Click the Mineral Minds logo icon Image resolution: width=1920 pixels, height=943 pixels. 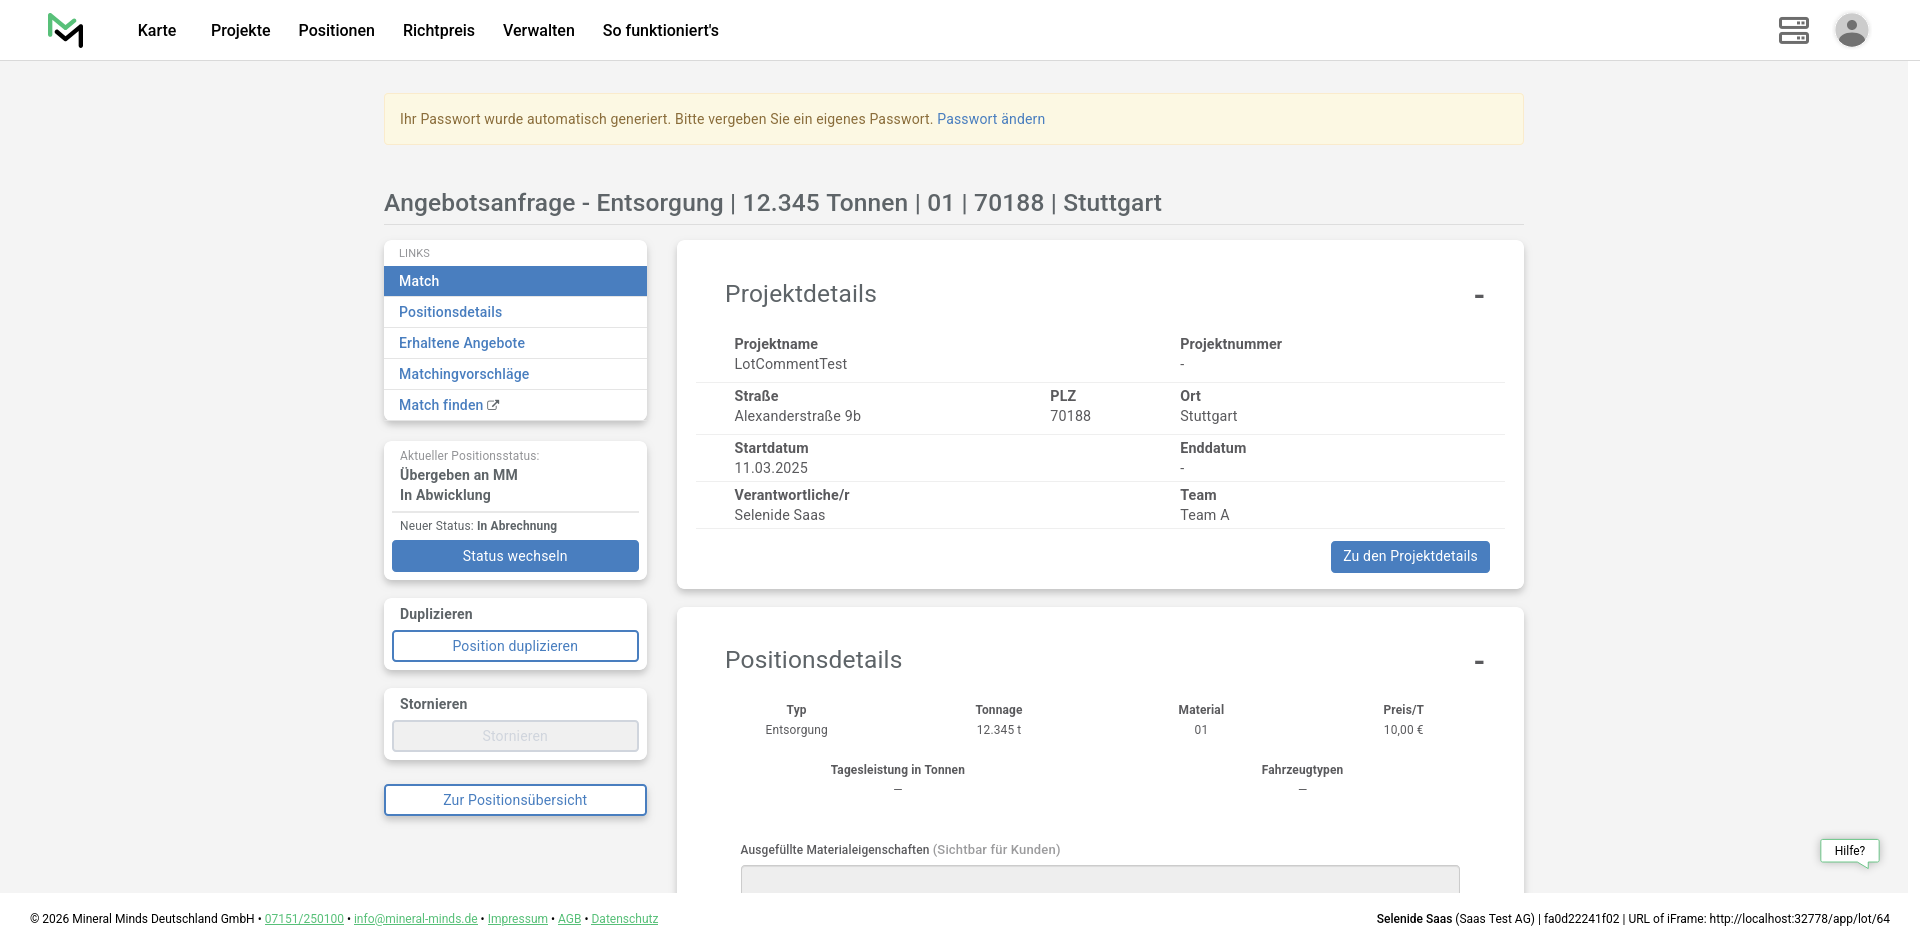[65, 30]
